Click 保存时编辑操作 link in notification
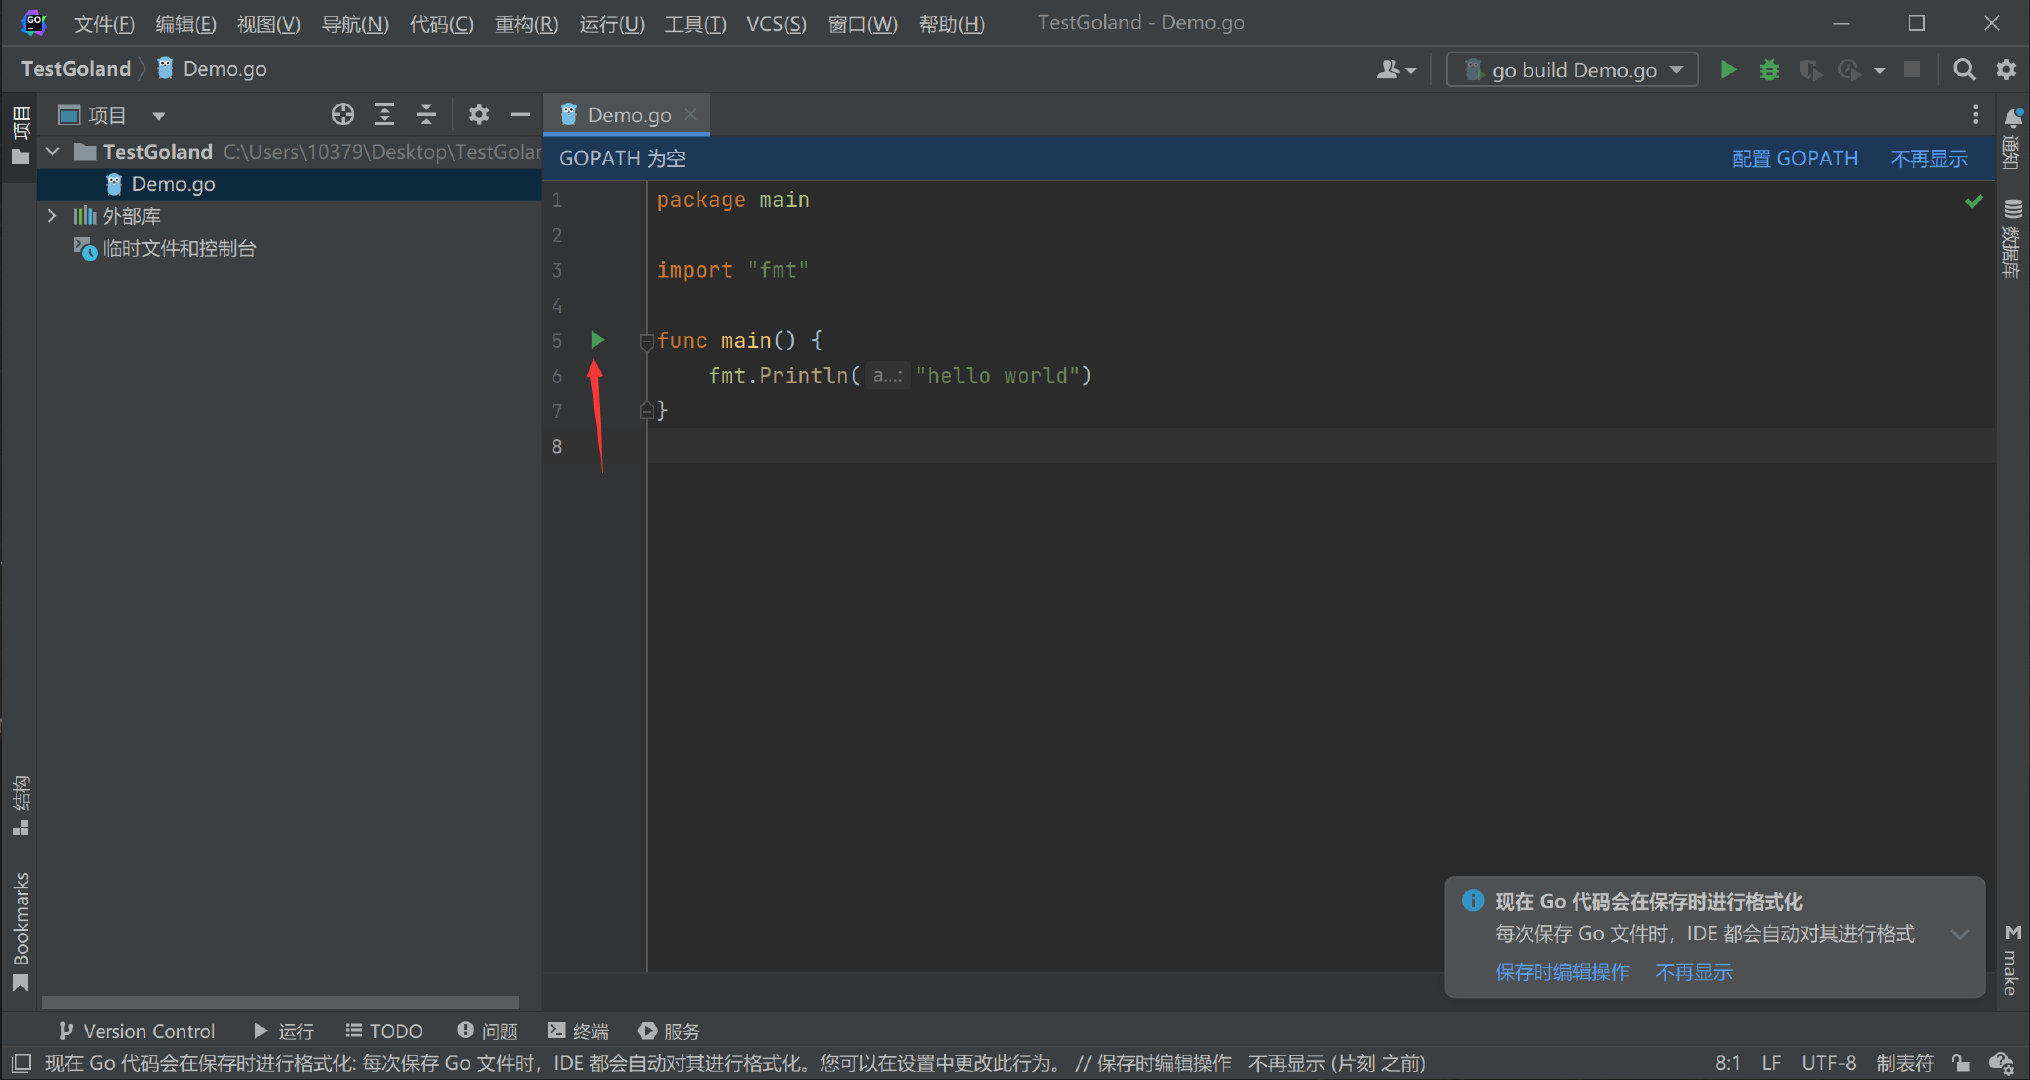Image resolution: width=2030 pixels, height=1080 pixels. [x=1562, y=972]
